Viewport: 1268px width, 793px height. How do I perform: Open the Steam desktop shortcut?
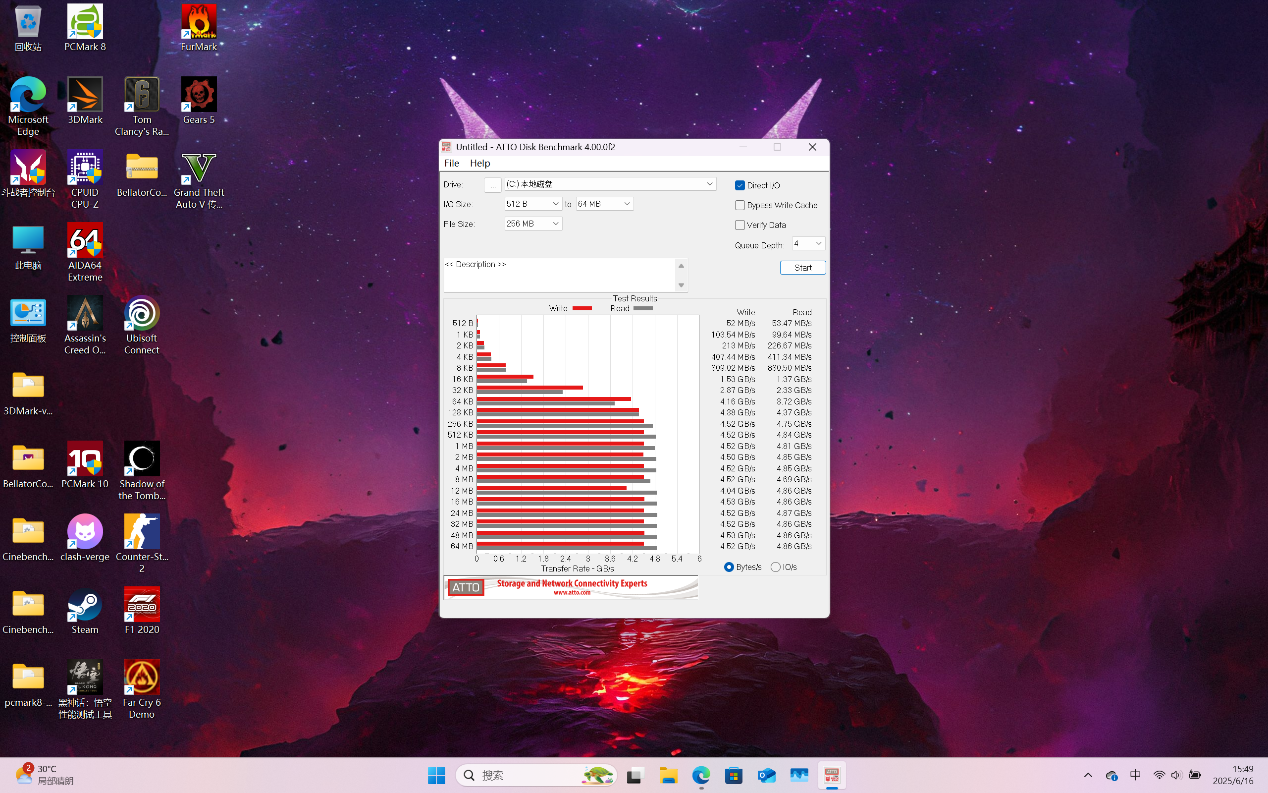85,611
